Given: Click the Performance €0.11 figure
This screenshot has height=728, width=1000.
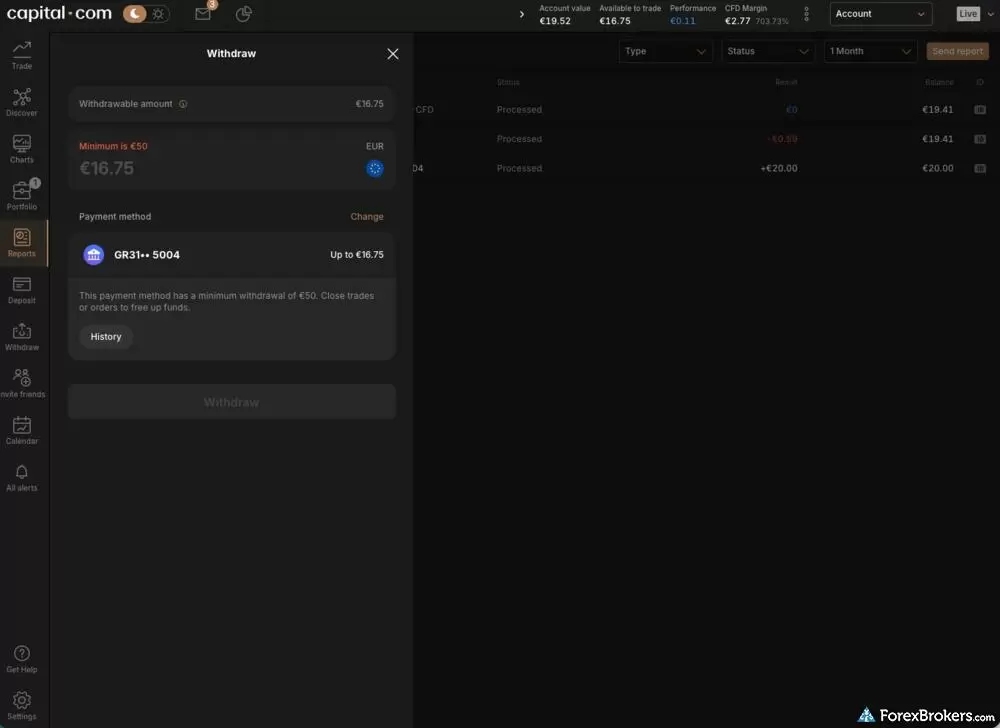Looking at the screenshot, I should 682,21.
